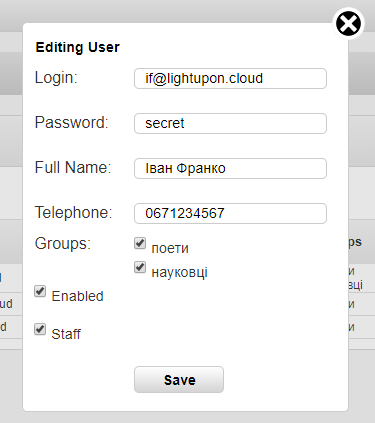Focus the Password input field

(x=230, y=124)
